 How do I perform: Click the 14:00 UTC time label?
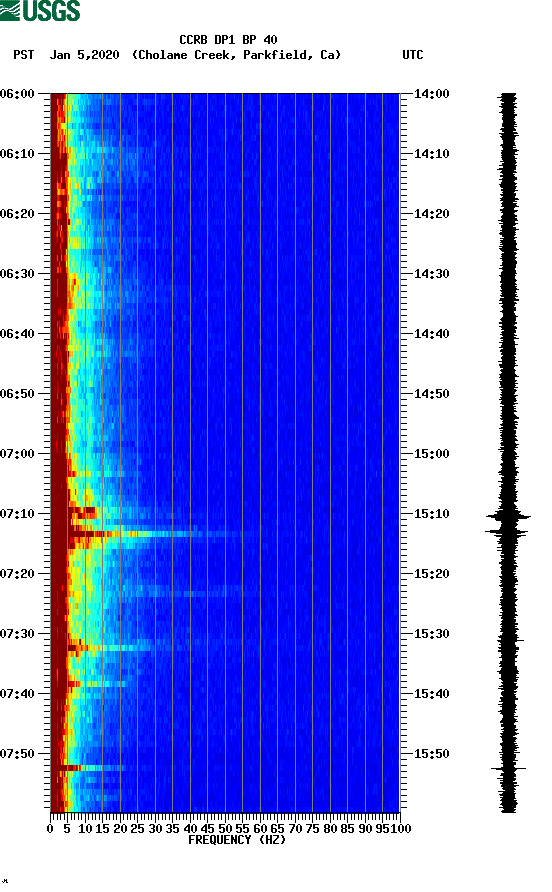pyautogui.click(x=431, y=94)
